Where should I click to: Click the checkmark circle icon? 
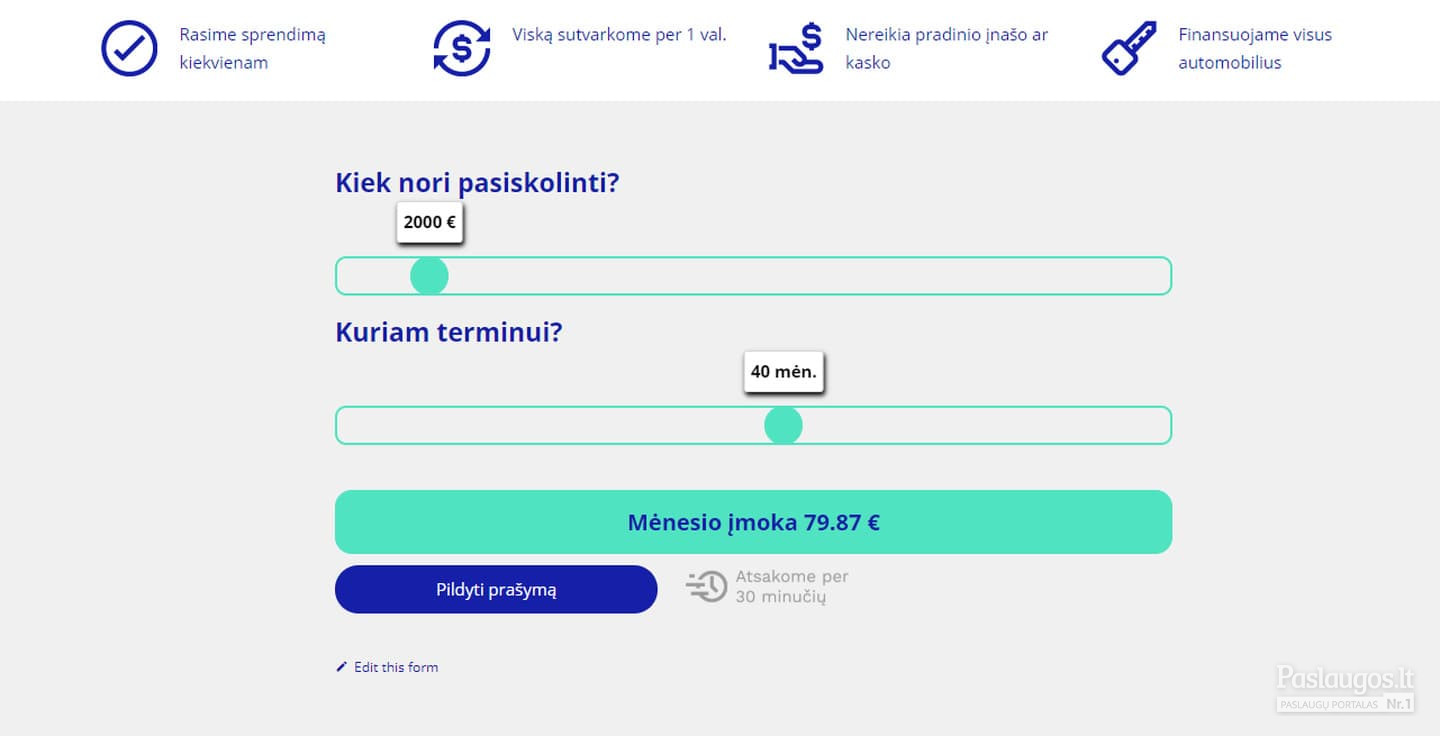[x=129, y=48]
